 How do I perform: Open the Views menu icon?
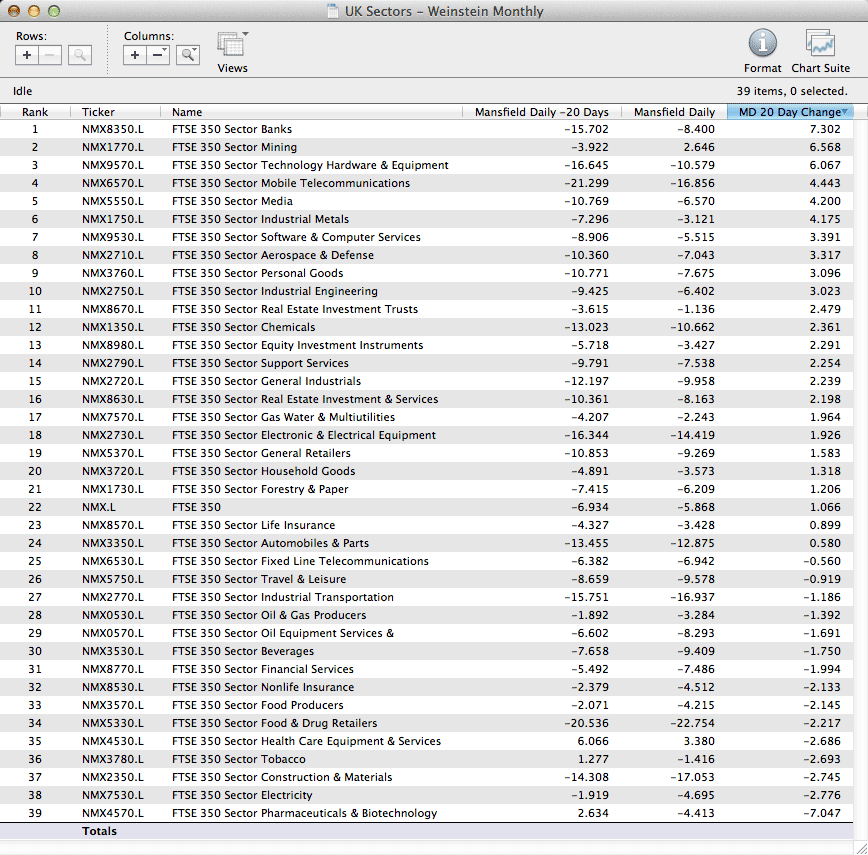(x=232, y=46)
